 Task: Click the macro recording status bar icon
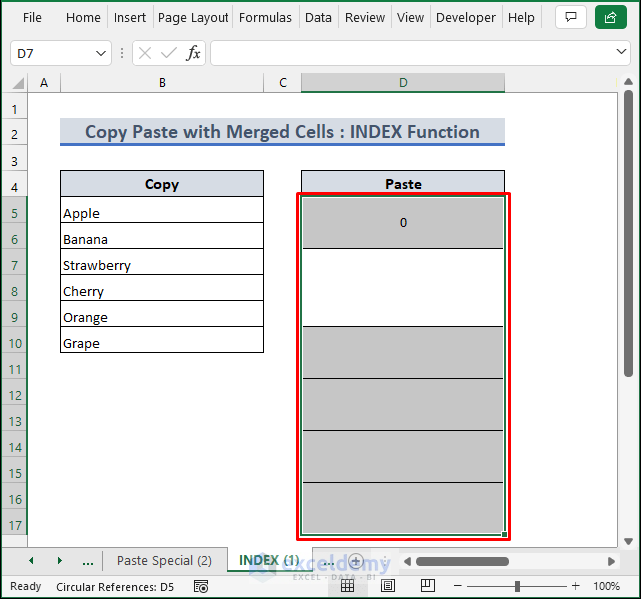click(x=201, y=586)
